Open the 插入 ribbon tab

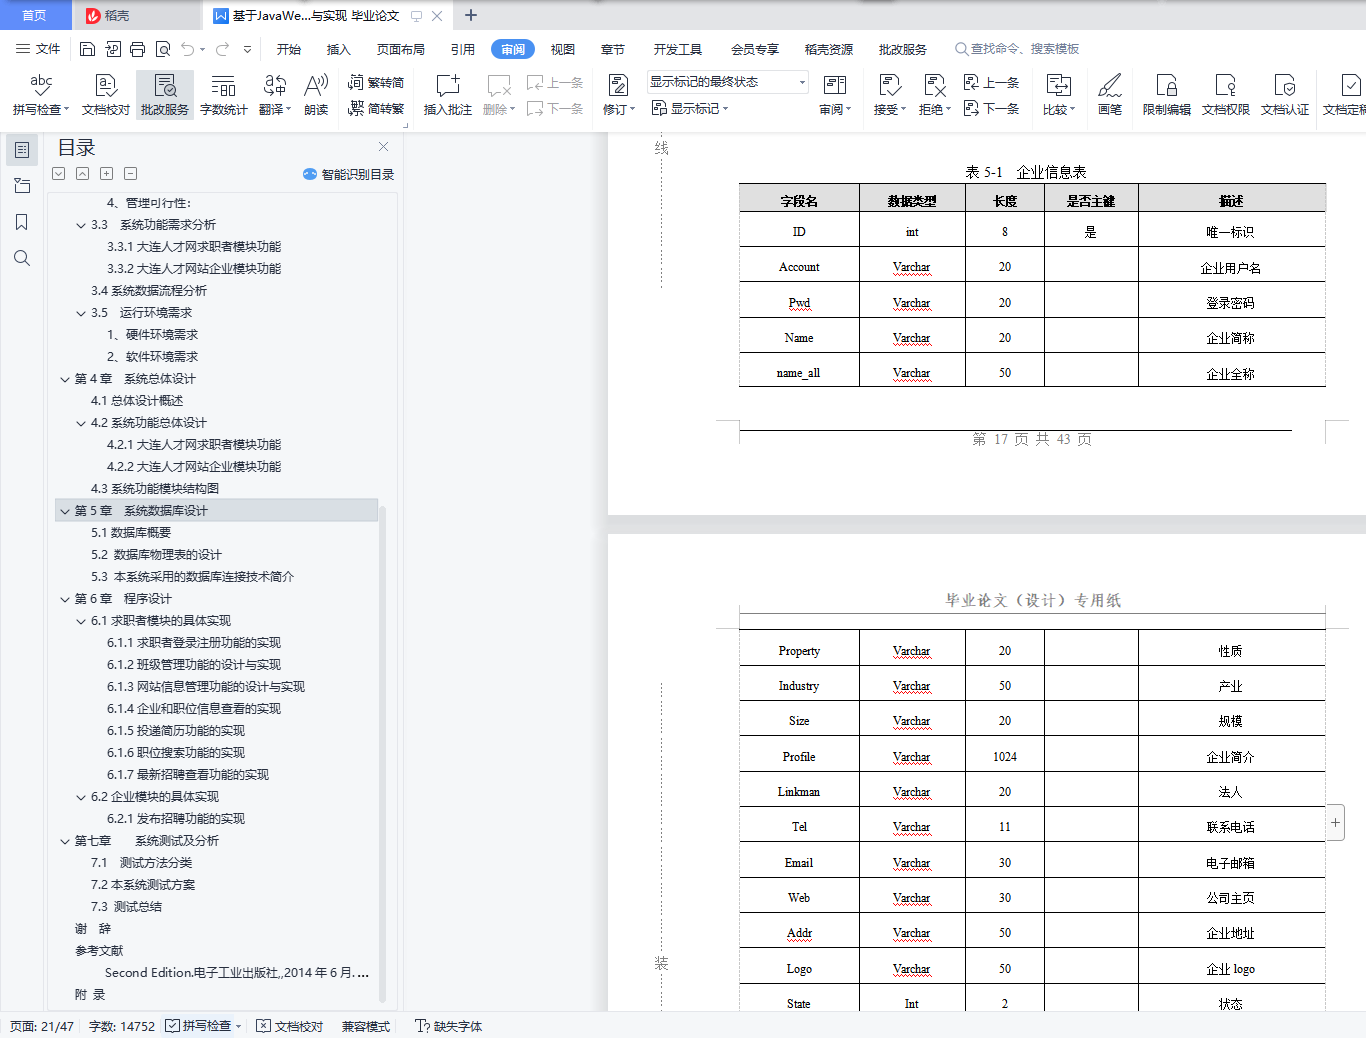click(339, 49)
